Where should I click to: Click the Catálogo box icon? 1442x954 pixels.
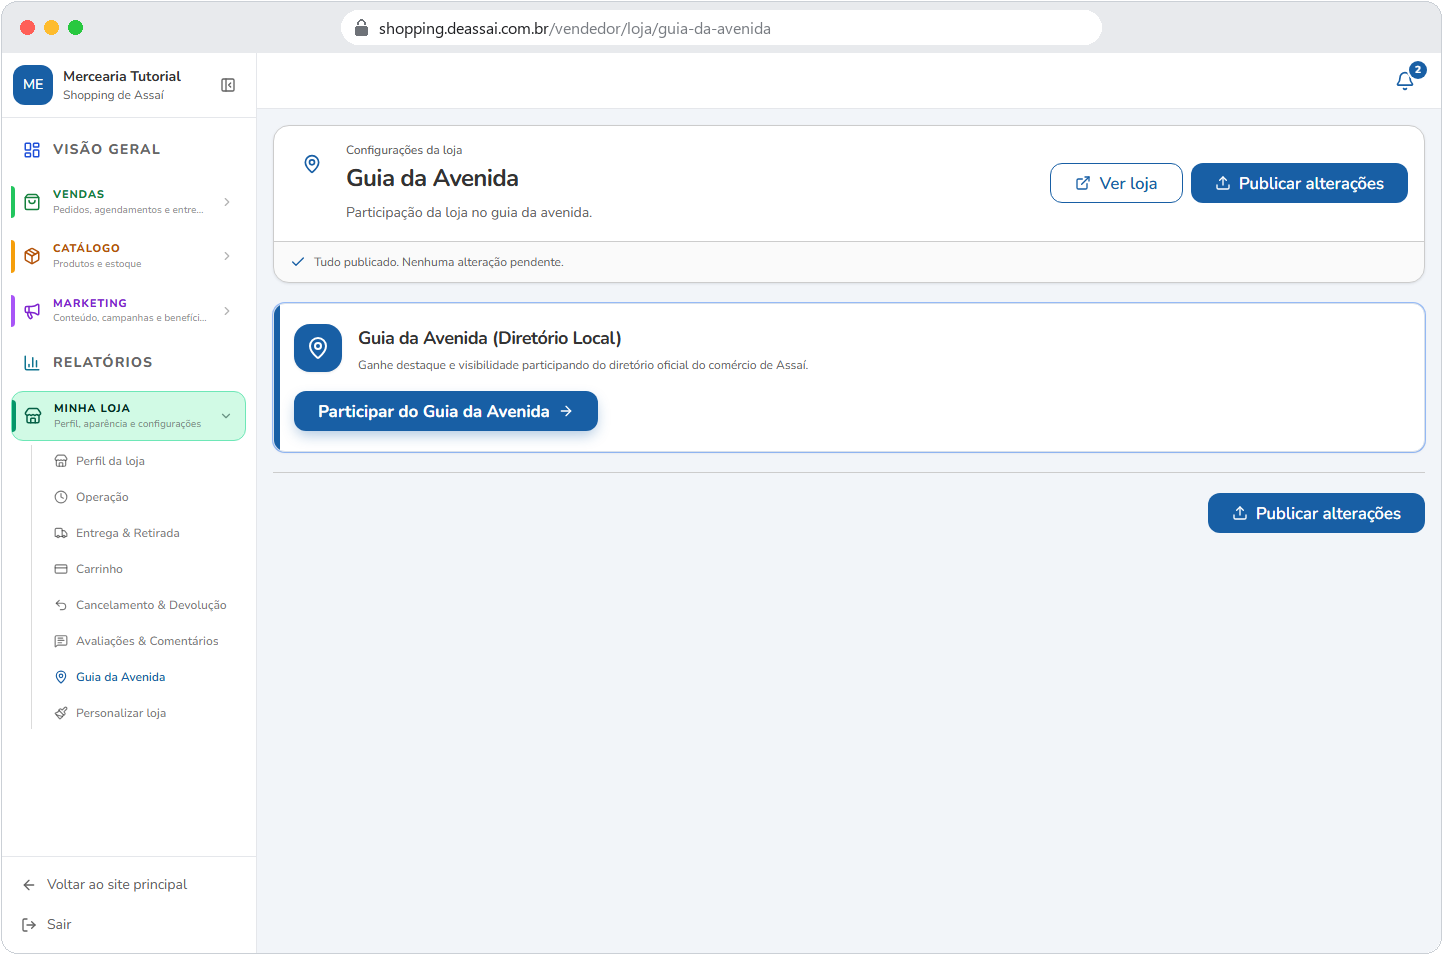click(32, 256)
